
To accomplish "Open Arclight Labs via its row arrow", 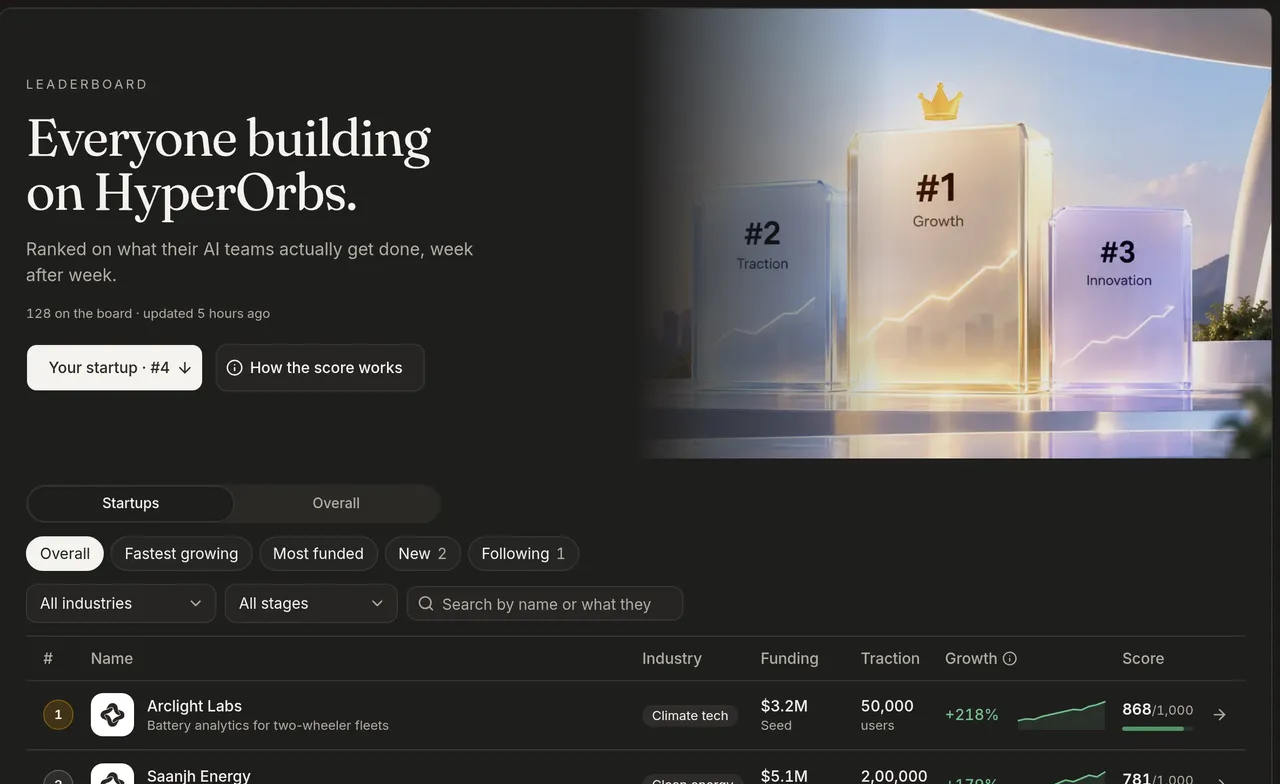I will tap(1219, 714).
